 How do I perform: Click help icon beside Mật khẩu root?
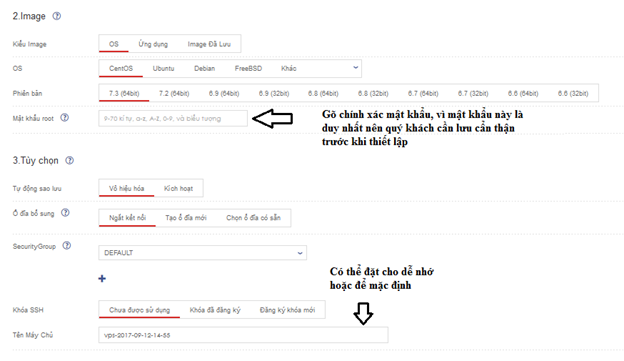click(x=64, y=117)
